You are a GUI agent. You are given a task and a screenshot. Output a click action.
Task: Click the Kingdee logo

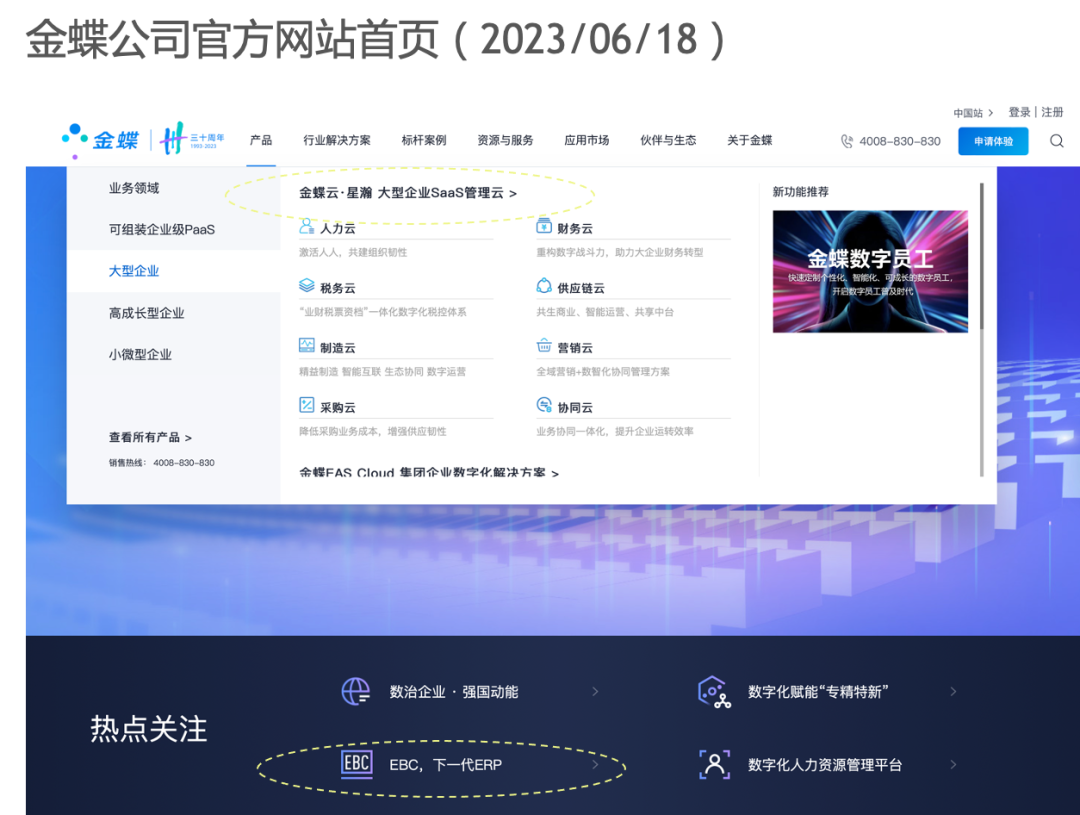click(x=101, y=141)
